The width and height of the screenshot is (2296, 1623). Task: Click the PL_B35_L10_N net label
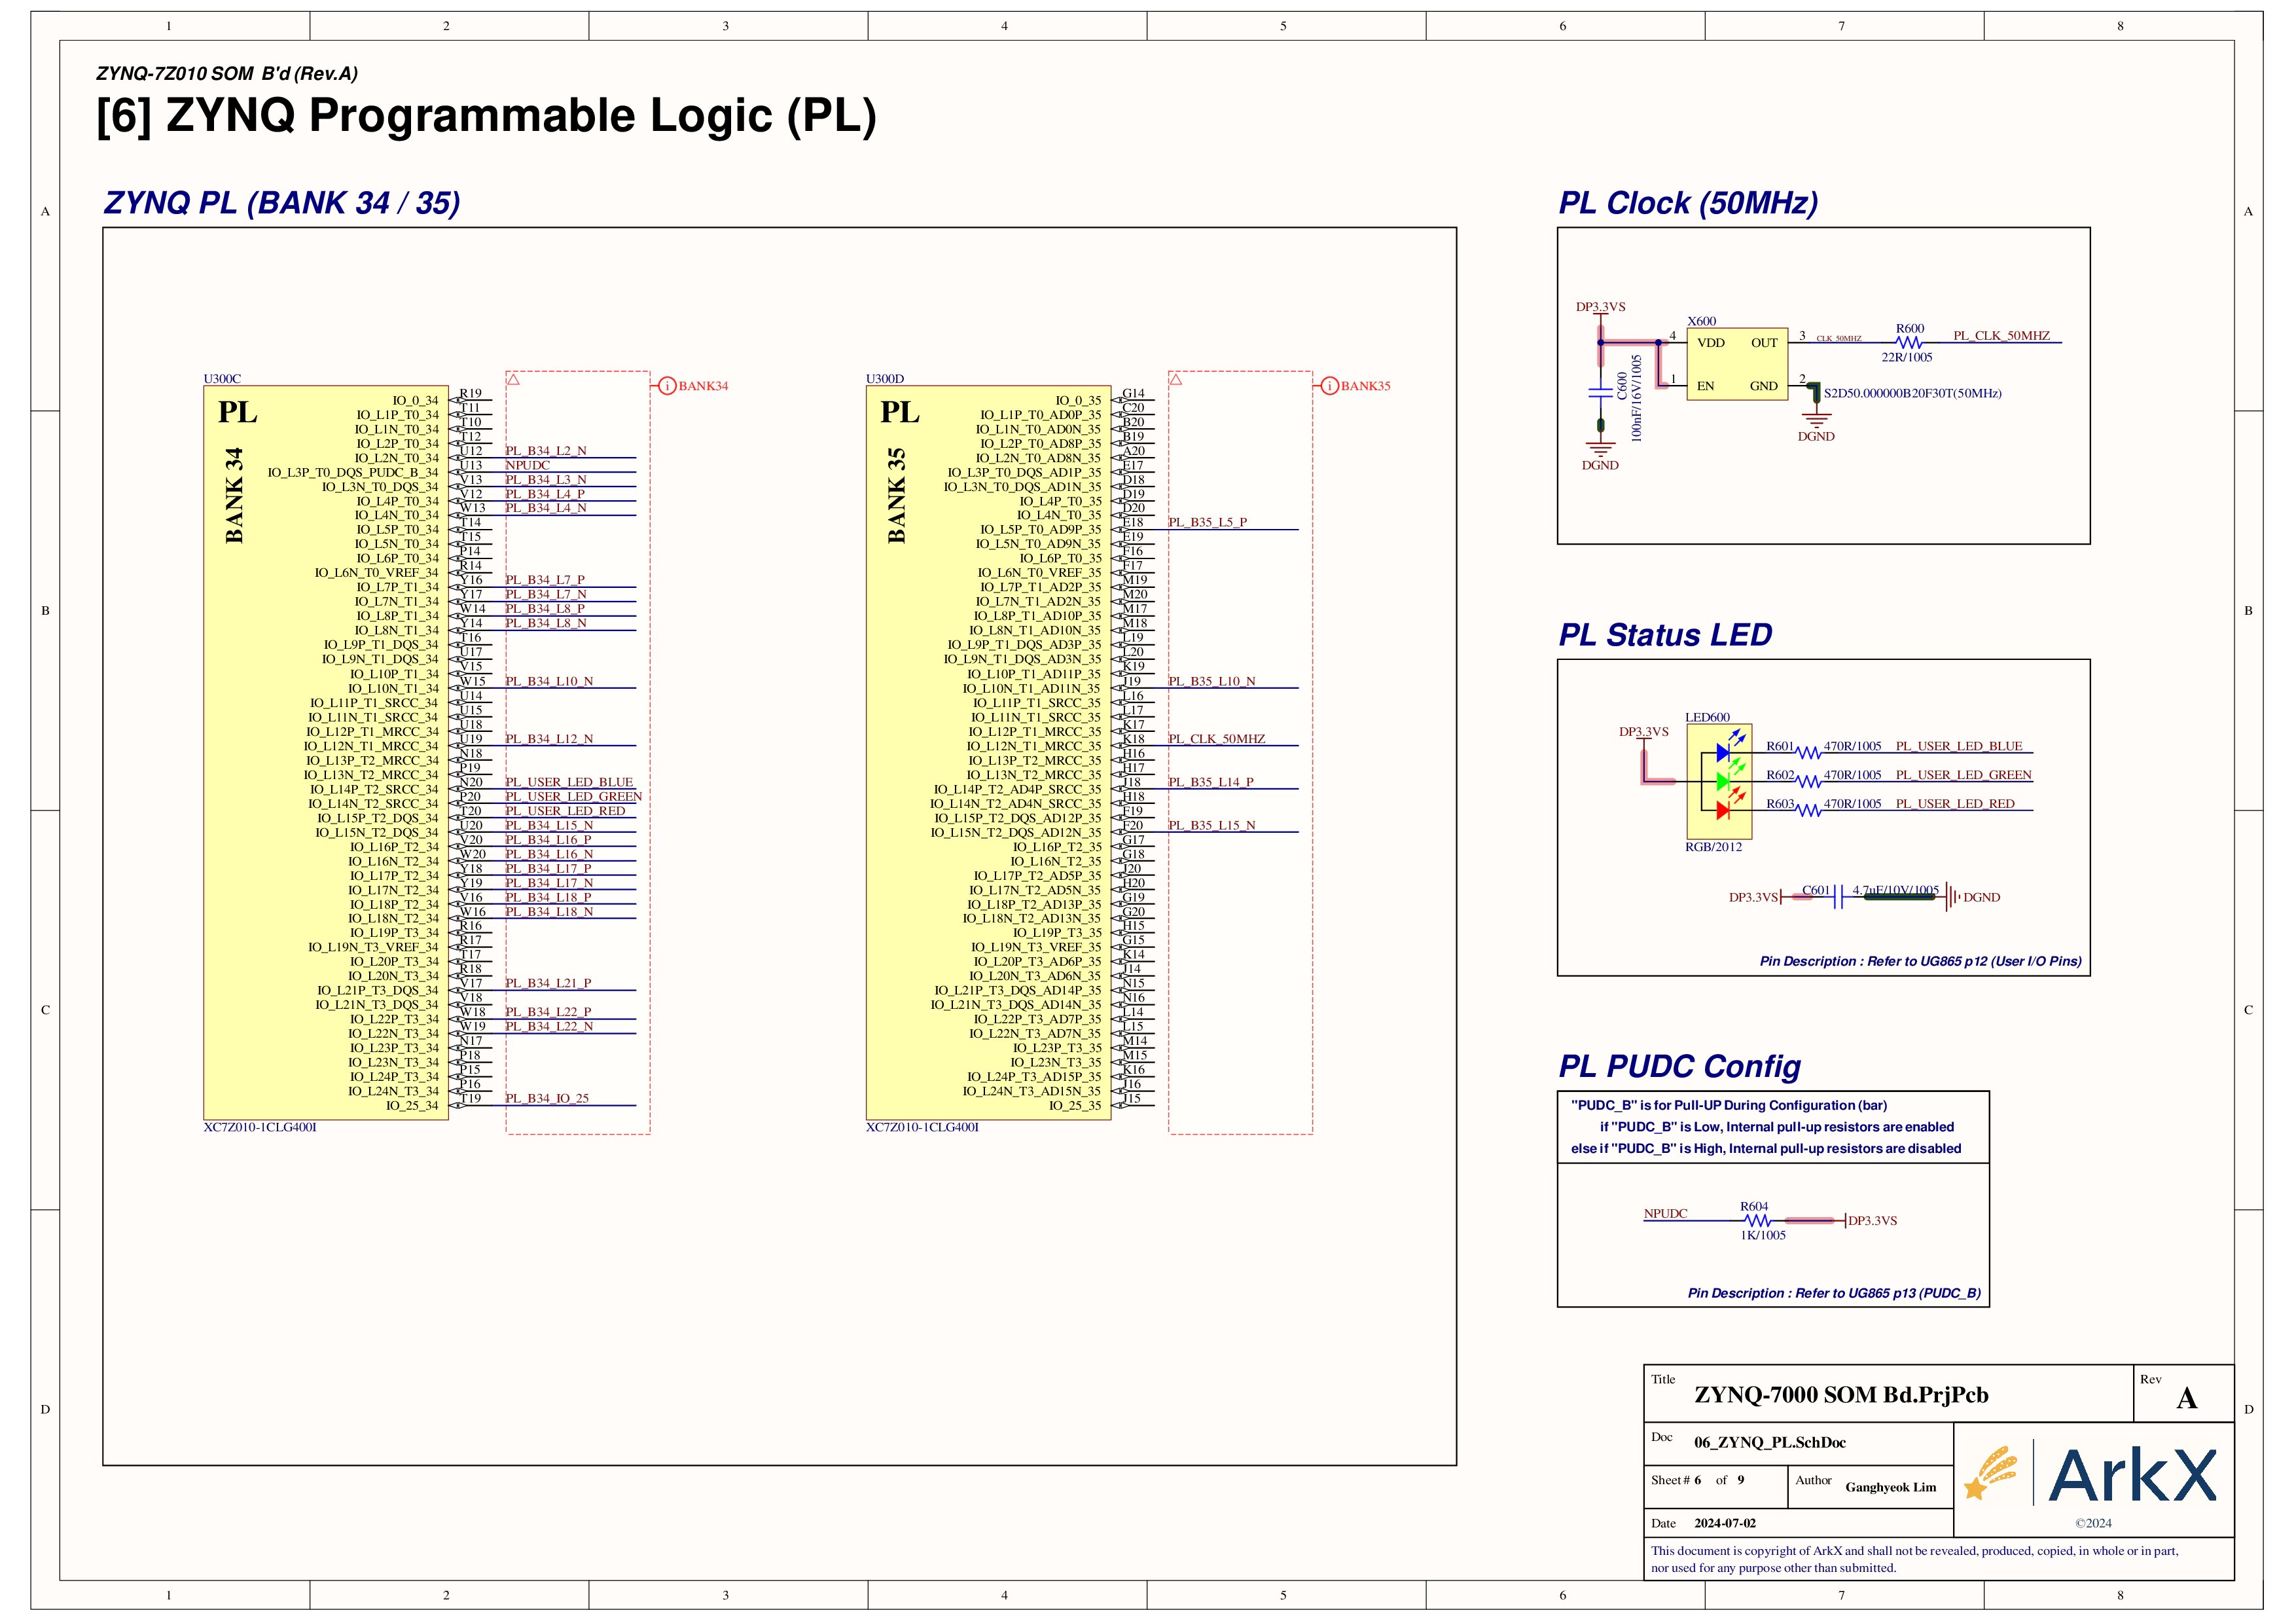click(x=1212, y=681)
